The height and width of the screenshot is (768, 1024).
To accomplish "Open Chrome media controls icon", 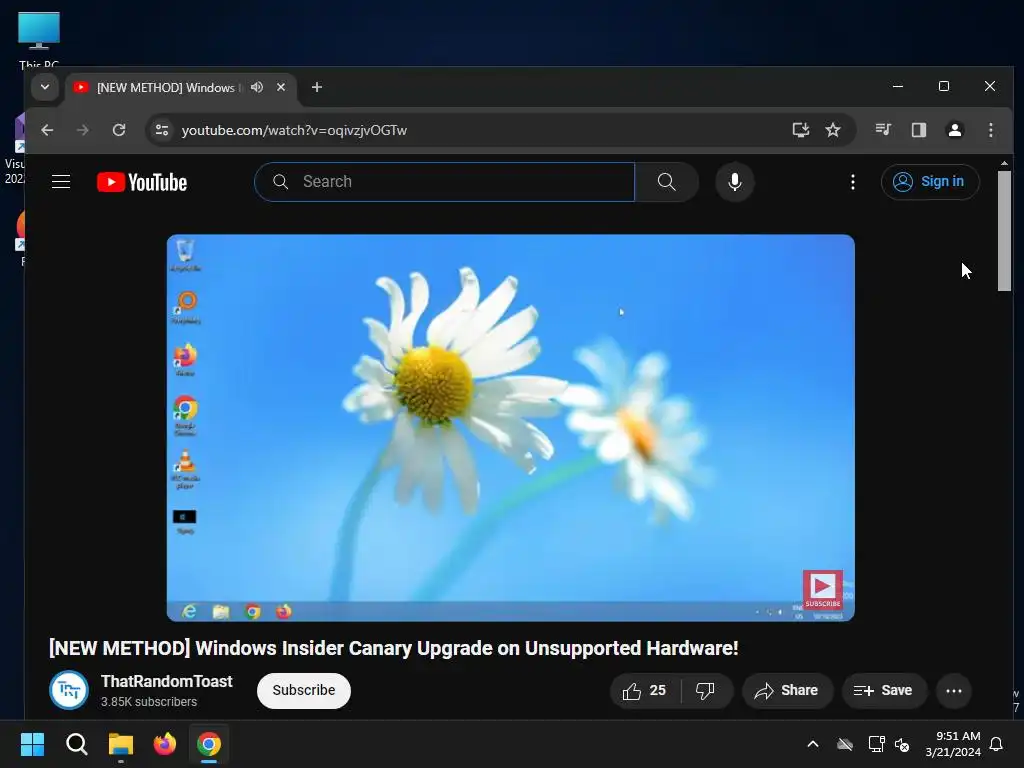I will coord(883,130).
